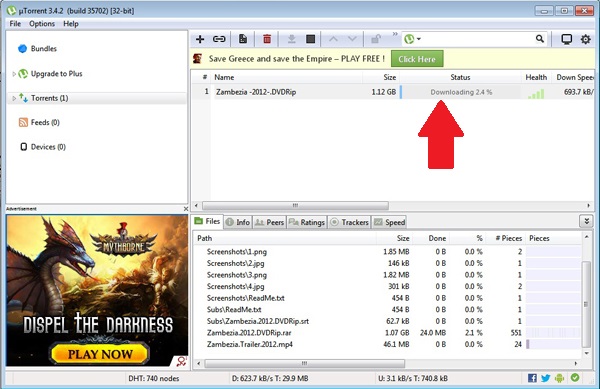Click Move Down Queue arrow icon
This screenshot has height=389, width=600.
point(352,39)
